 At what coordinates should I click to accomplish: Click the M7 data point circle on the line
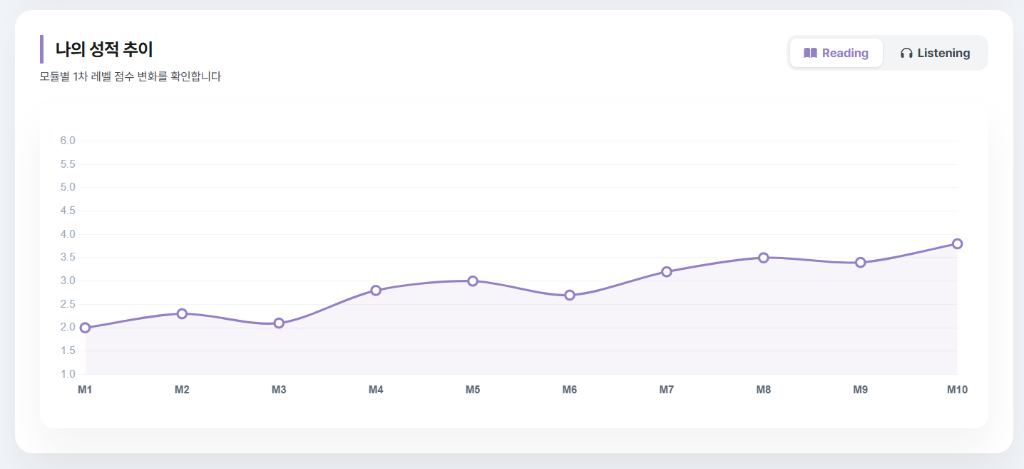click(x=666, y=271)
